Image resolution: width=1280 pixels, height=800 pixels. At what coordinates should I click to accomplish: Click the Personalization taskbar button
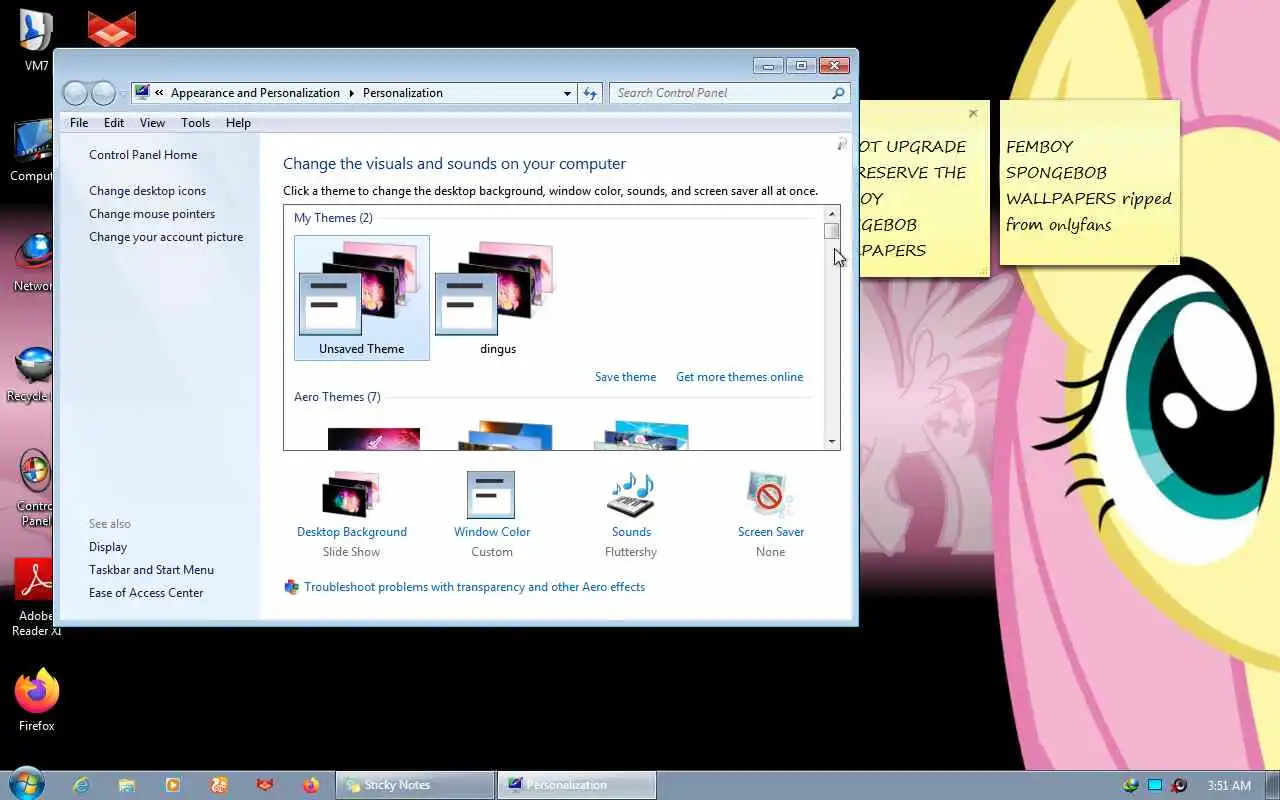(x=577, y=785)
